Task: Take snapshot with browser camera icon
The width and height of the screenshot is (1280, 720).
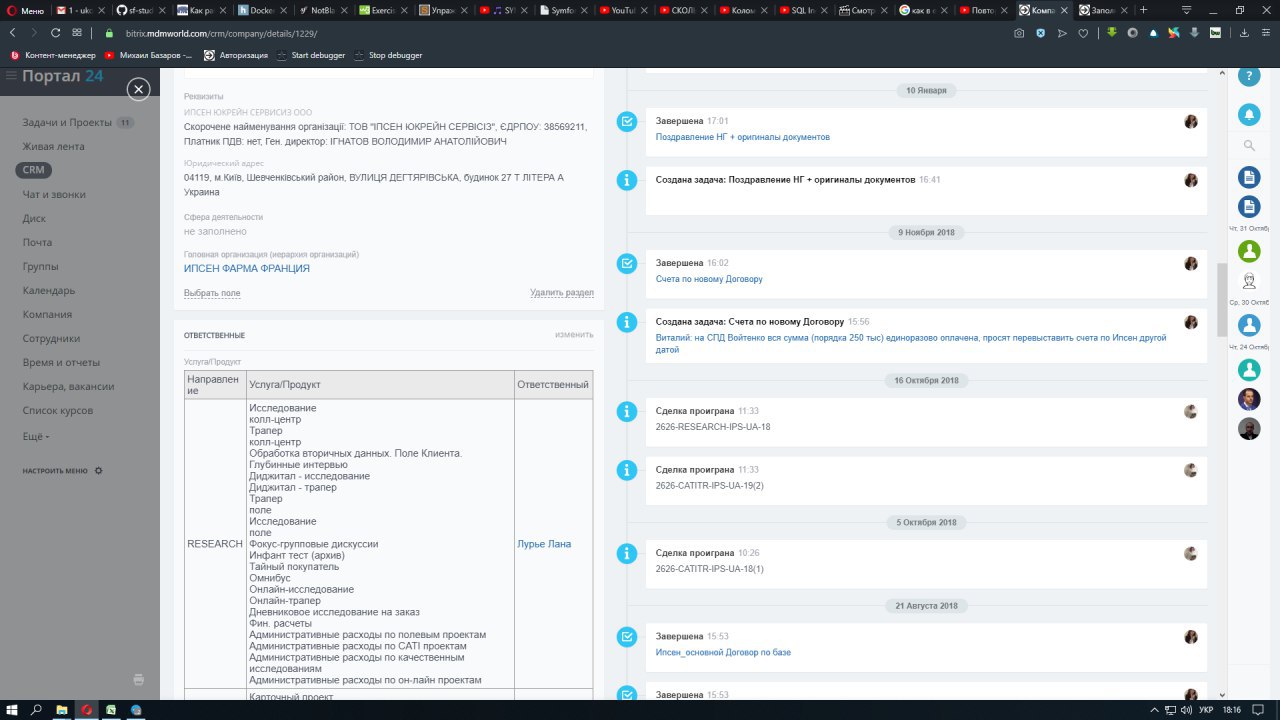Action: coord(1018,33)
